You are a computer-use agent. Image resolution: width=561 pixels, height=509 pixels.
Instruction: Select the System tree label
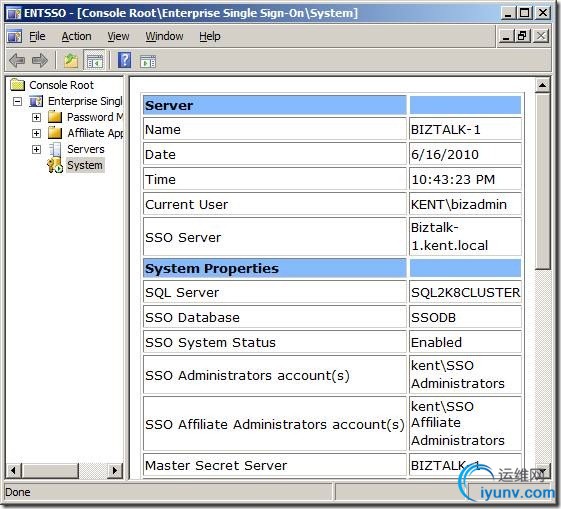tap(85, 165)
